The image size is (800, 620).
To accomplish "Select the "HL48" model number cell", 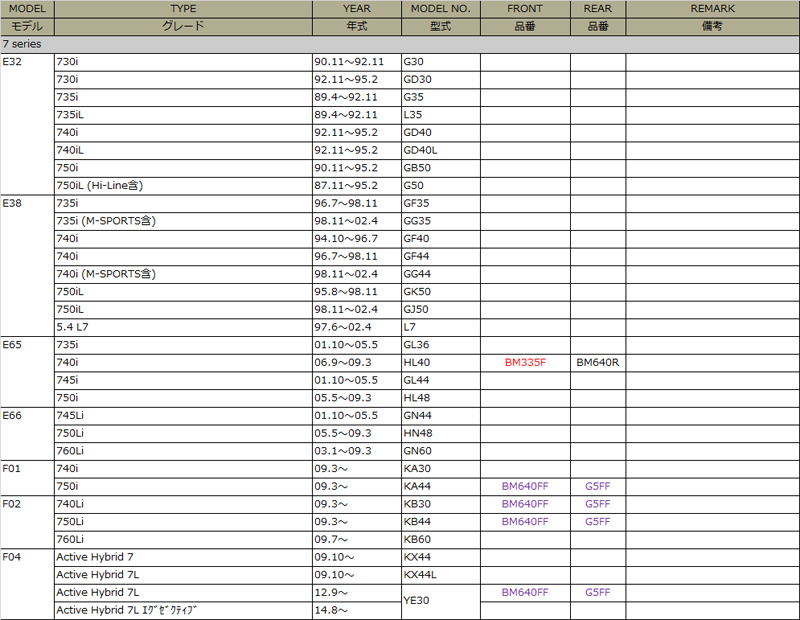I will (441, 398).
